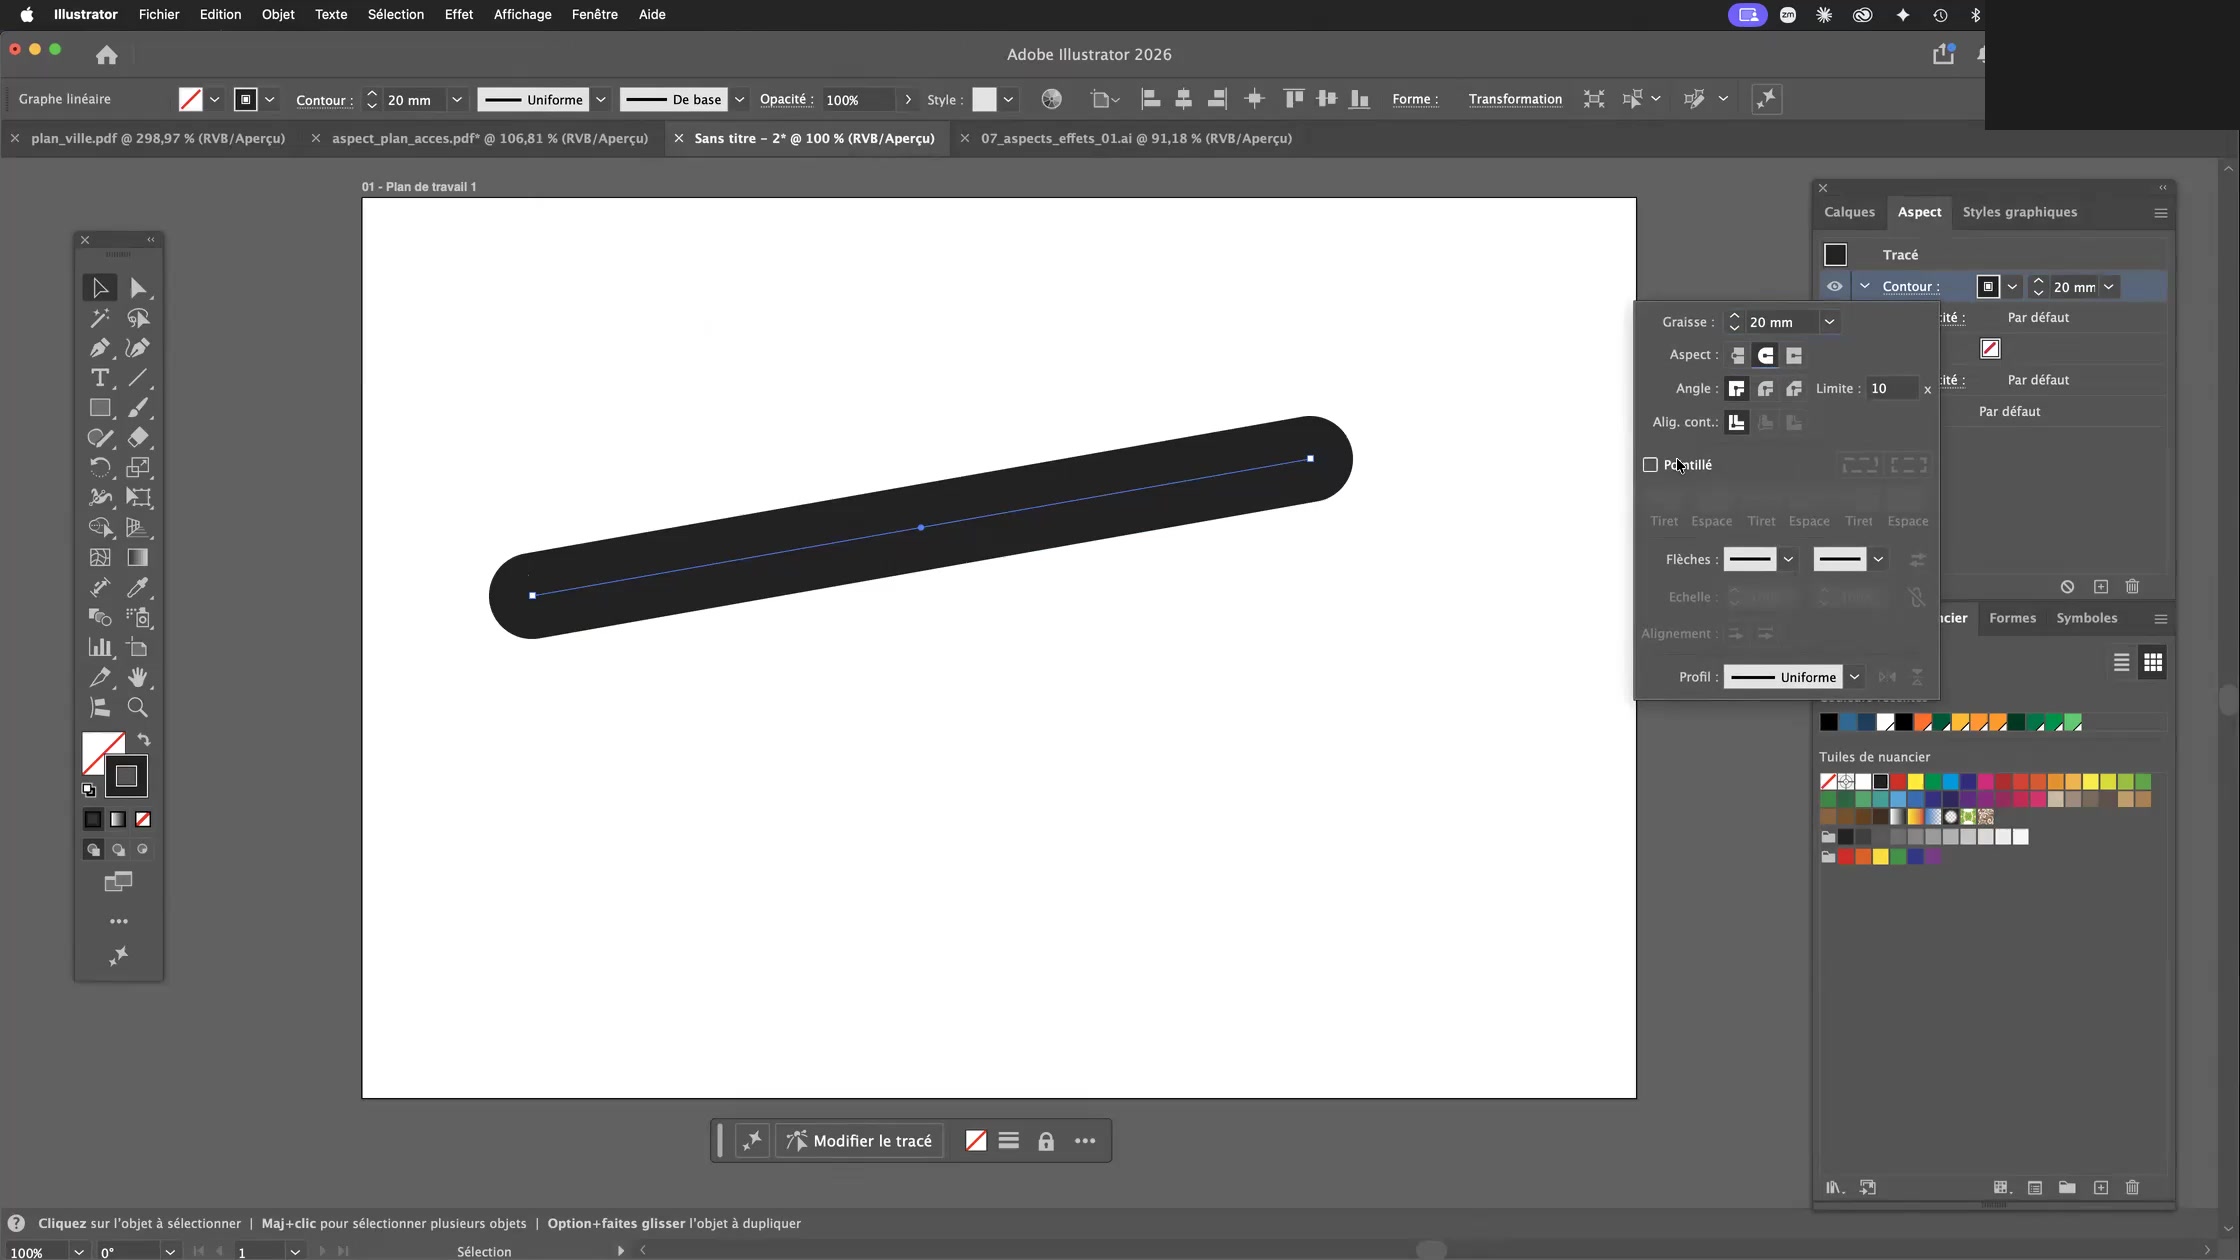The image size is (2240, 1260).
Task: Toggle Contour visibility eye icon
Action: 1834,287
